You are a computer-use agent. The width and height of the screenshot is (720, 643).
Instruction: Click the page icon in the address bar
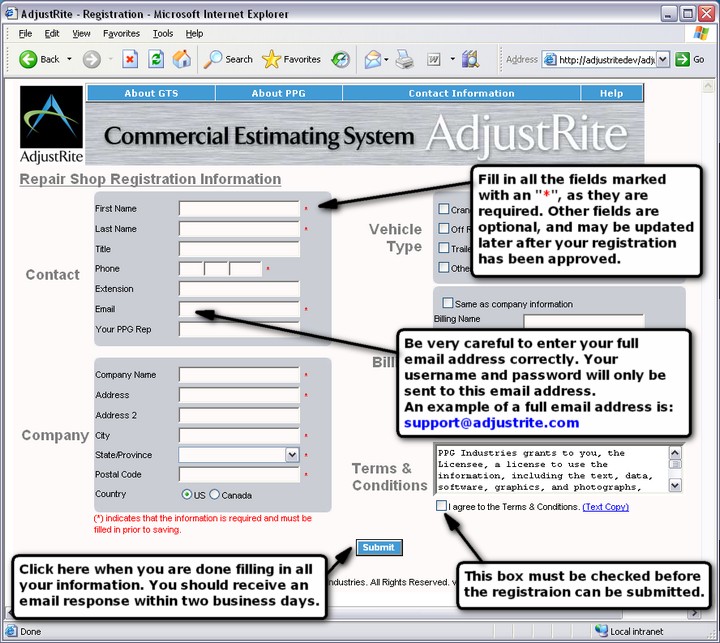(550, 60)
